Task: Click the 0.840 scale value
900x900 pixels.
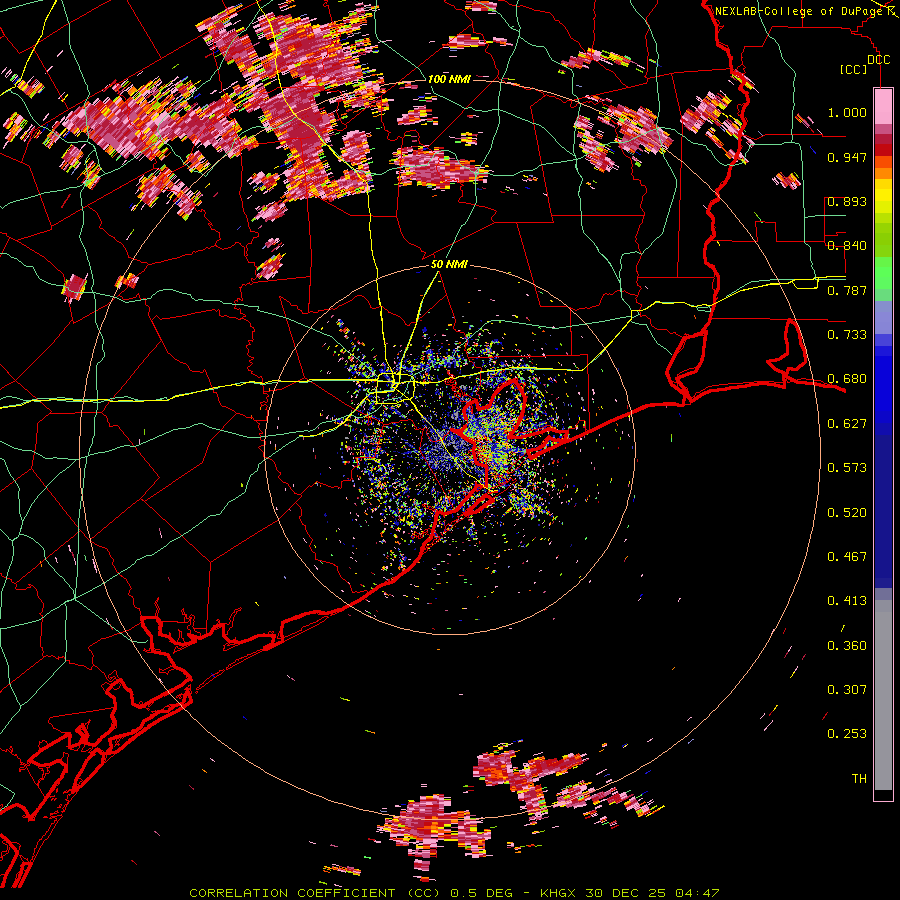Action: click(847, 246)
